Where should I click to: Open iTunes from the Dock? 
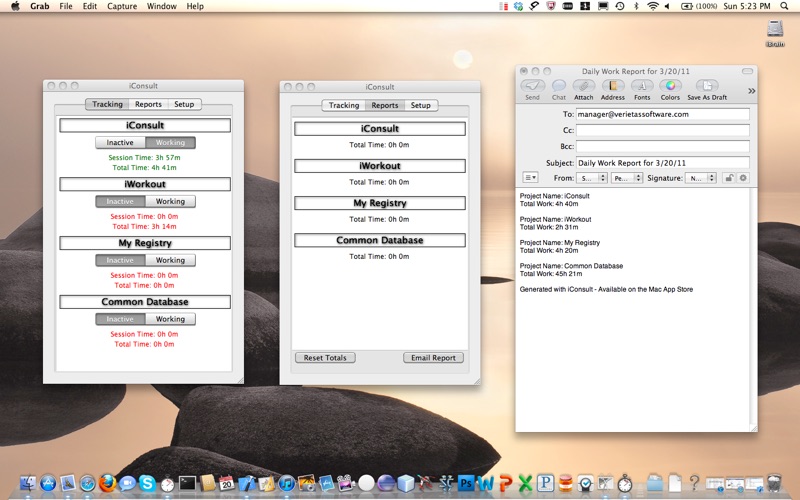click(x=287, y=483)
